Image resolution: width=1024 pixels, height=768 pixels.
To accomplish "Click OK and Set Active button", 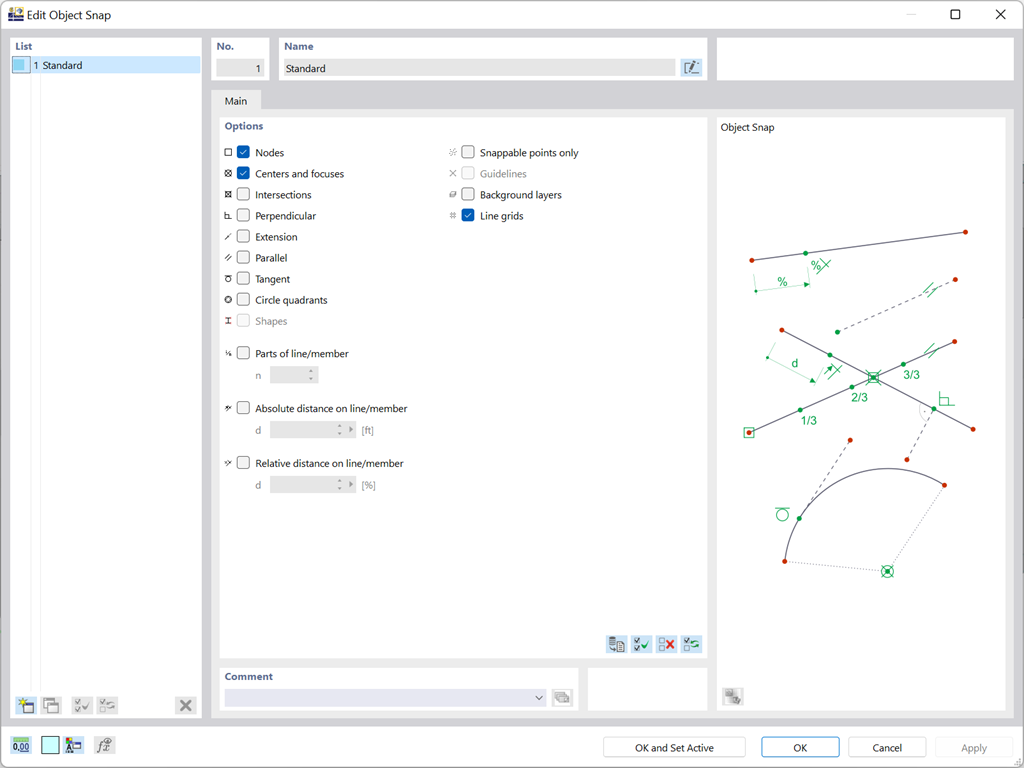I will point(674,748).
